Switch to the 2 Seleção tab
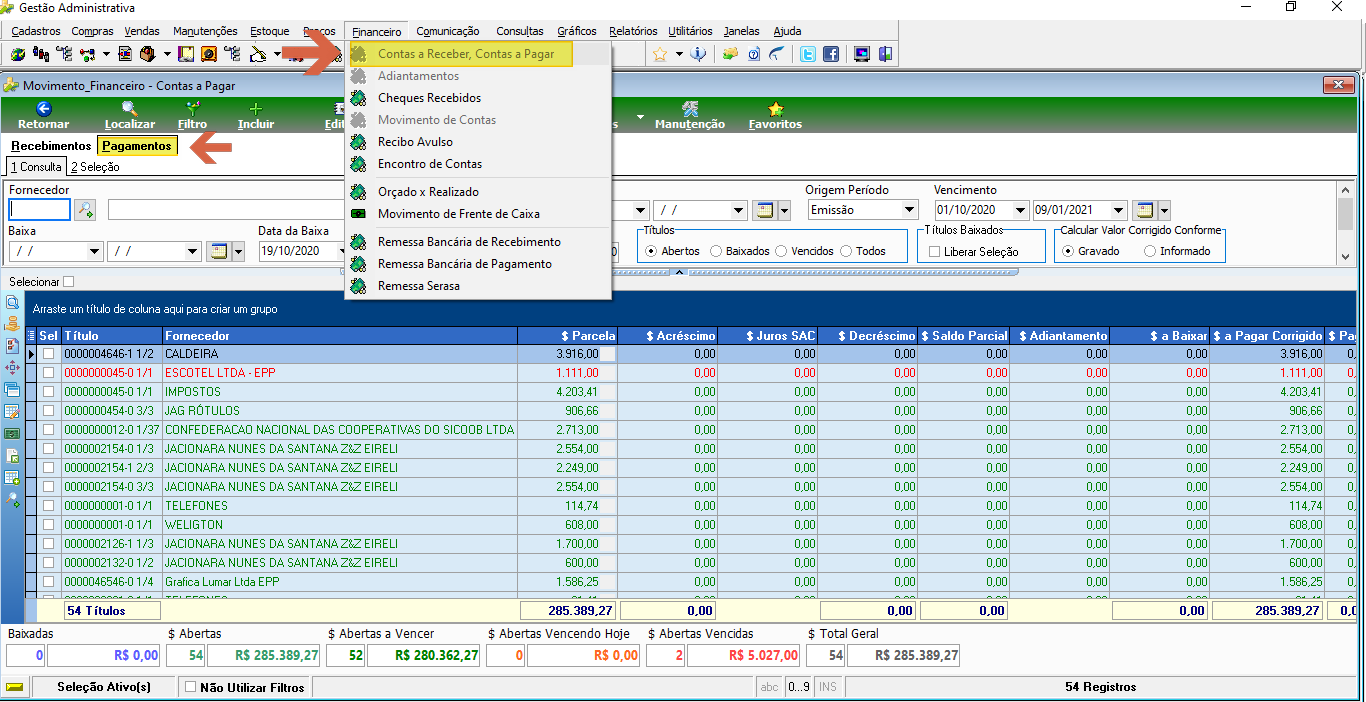The height and width of the screenshot is (702, 1366). click(95, 167)
